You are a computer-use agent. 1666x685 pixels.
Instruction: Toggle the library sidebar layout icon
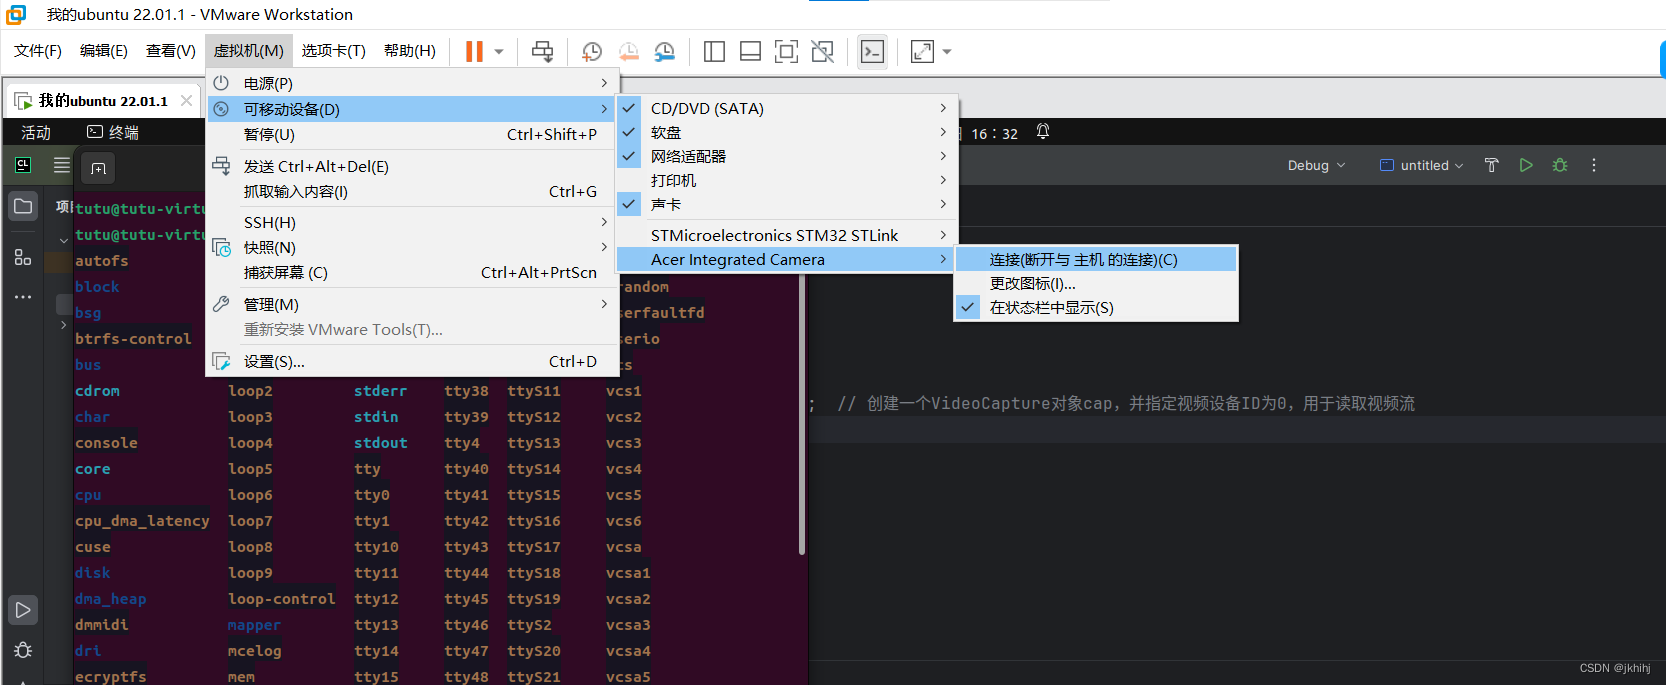tap(714, 51)
